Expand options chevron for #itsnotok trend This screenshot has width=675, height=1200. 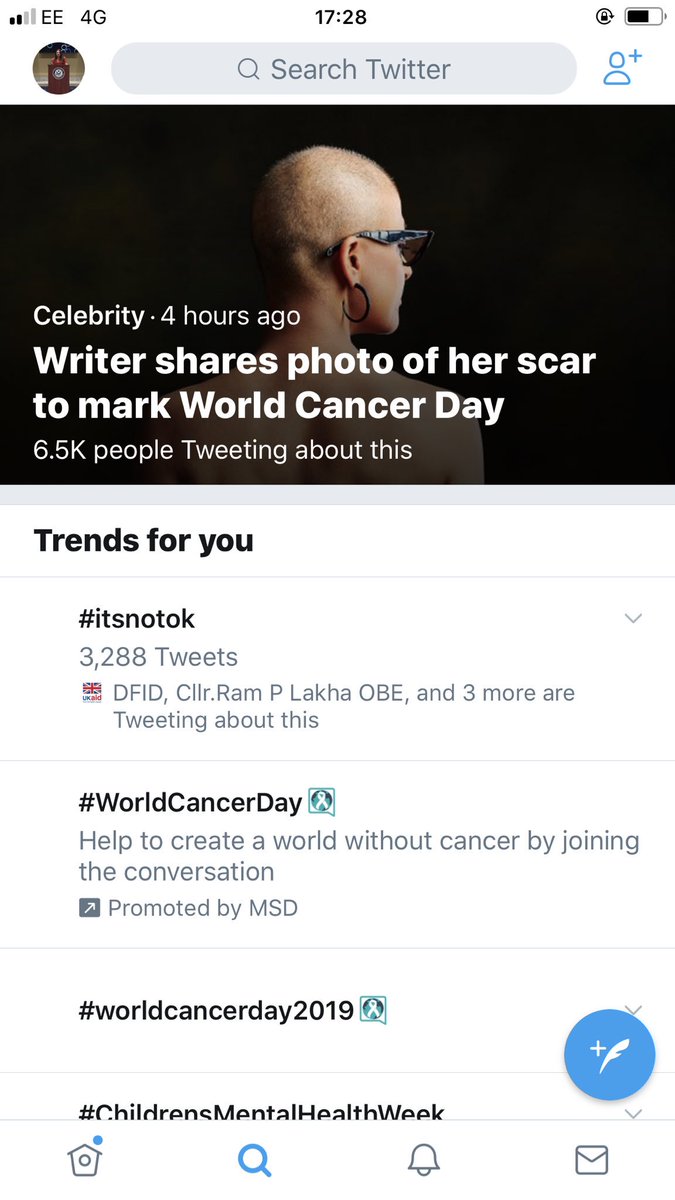(632, 618)
